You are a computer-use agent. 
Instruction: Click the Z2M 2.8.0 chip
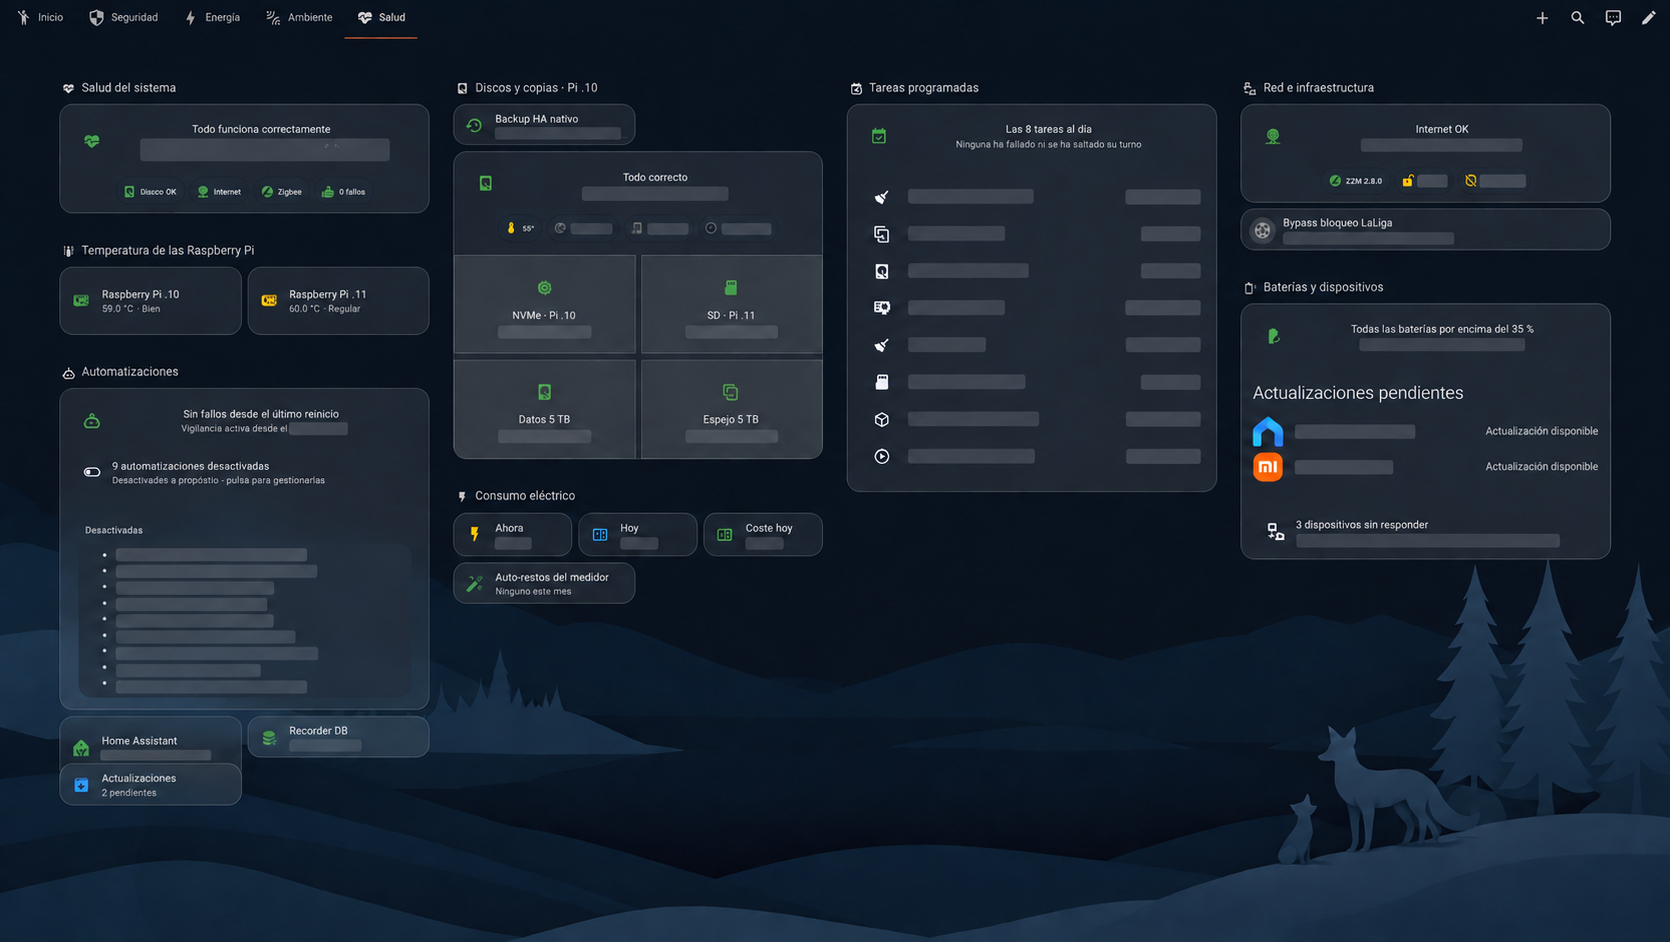pyautogui.click(x=1356, y=181)
